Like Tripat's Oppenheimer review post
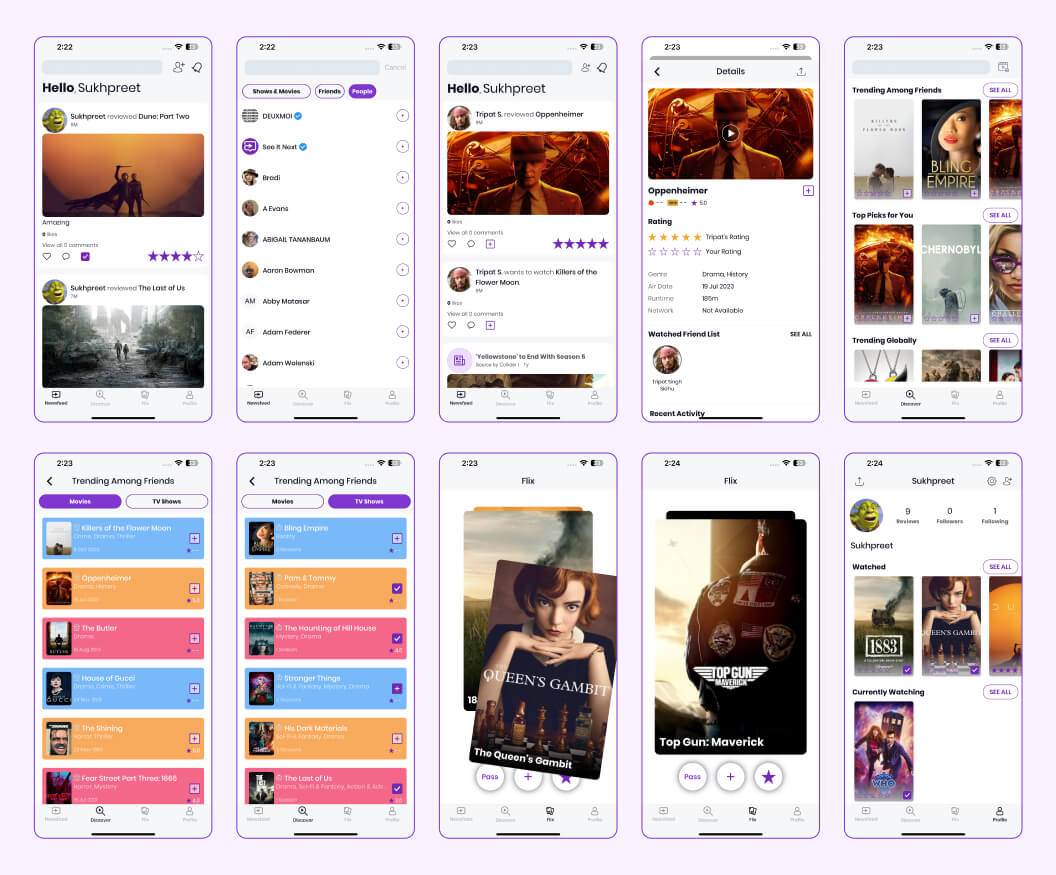 pos(452,244)
